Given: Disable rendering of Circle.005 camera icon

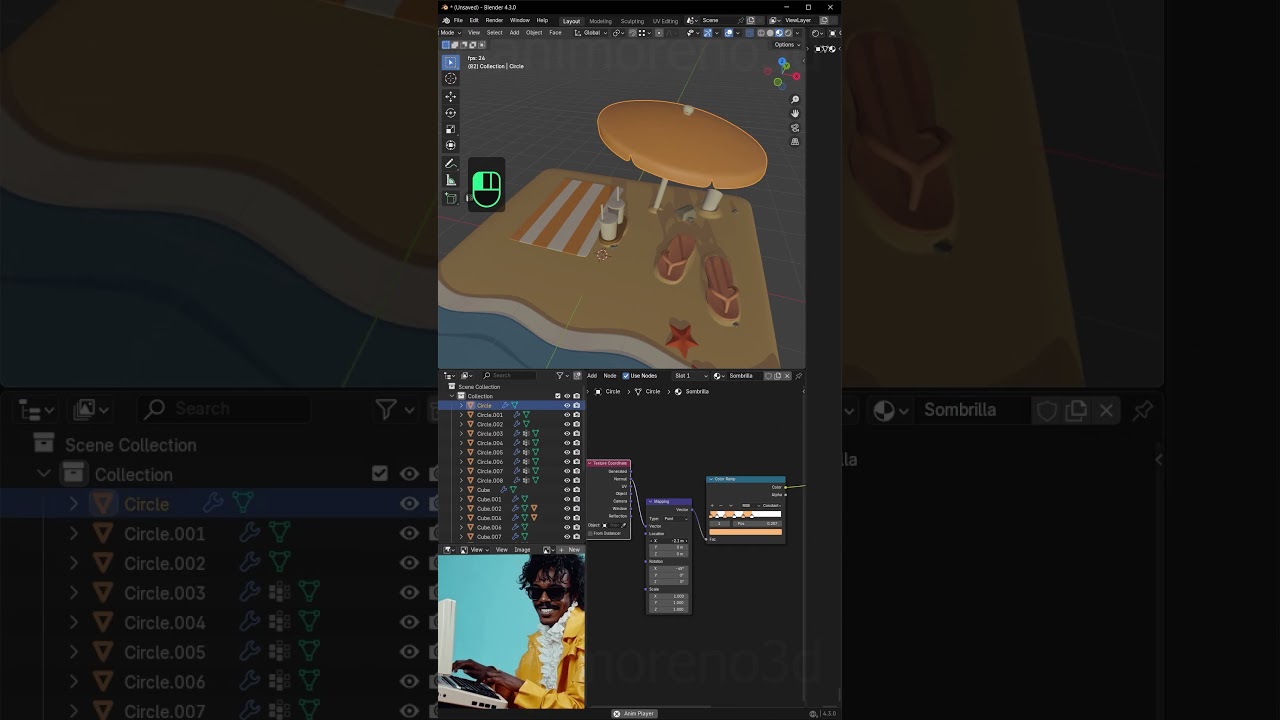Looking at the screenshot, I should (x=576, y=453).
